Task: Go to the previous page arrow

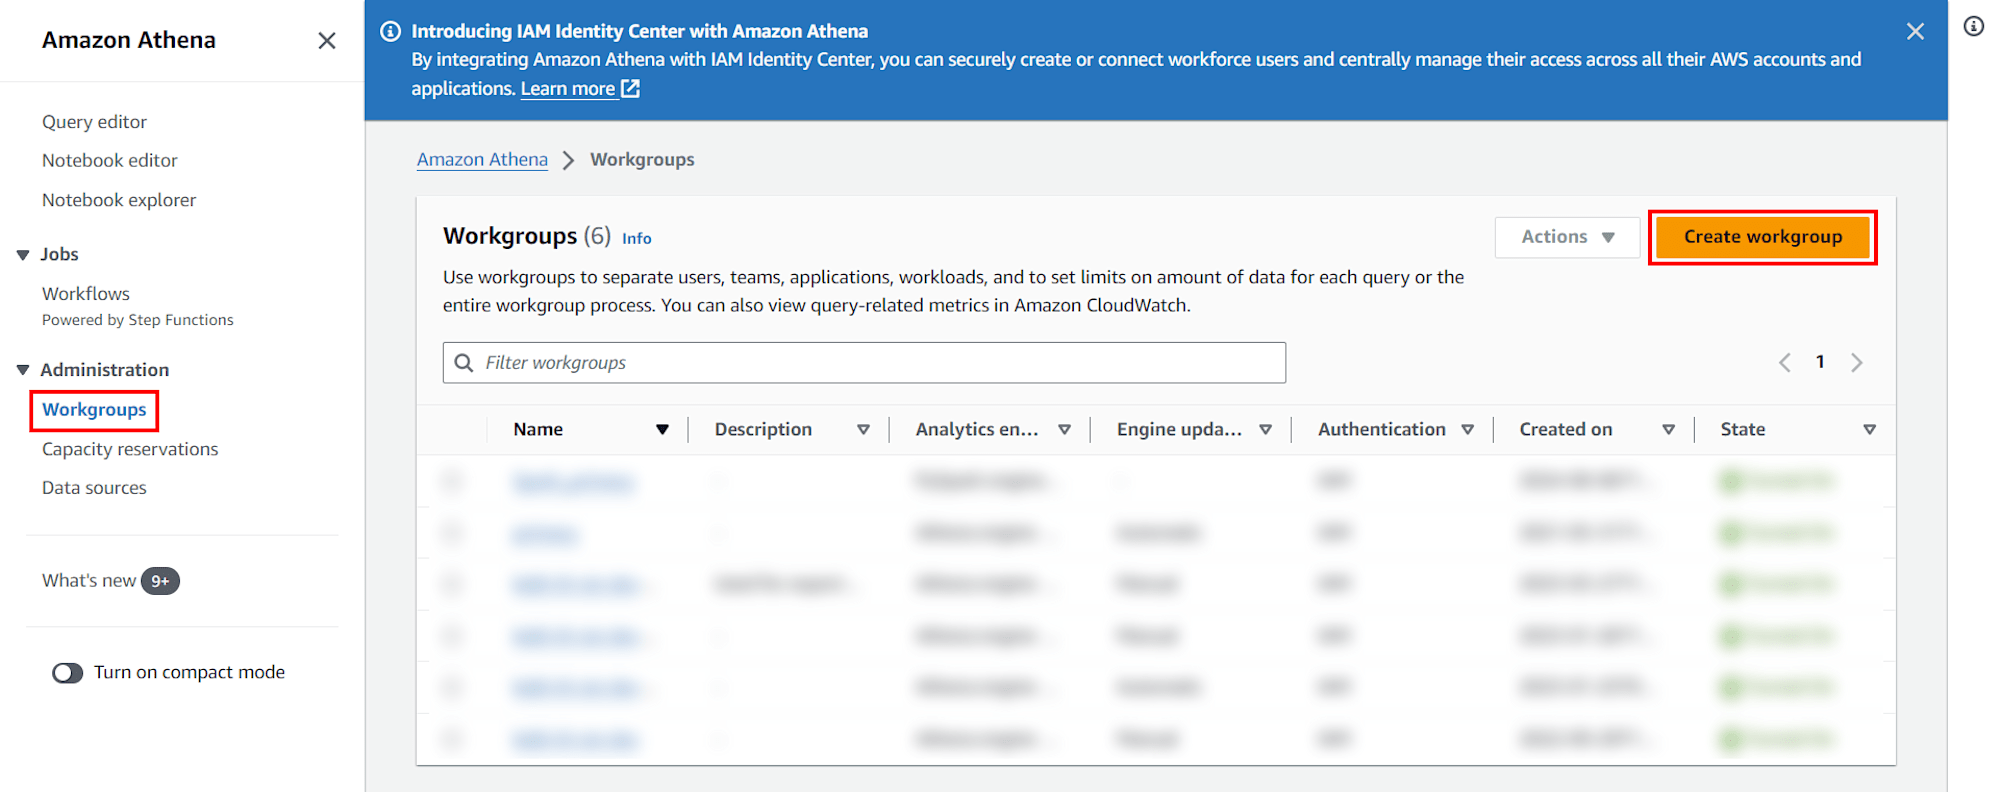Action: (x=1785, y=362)
